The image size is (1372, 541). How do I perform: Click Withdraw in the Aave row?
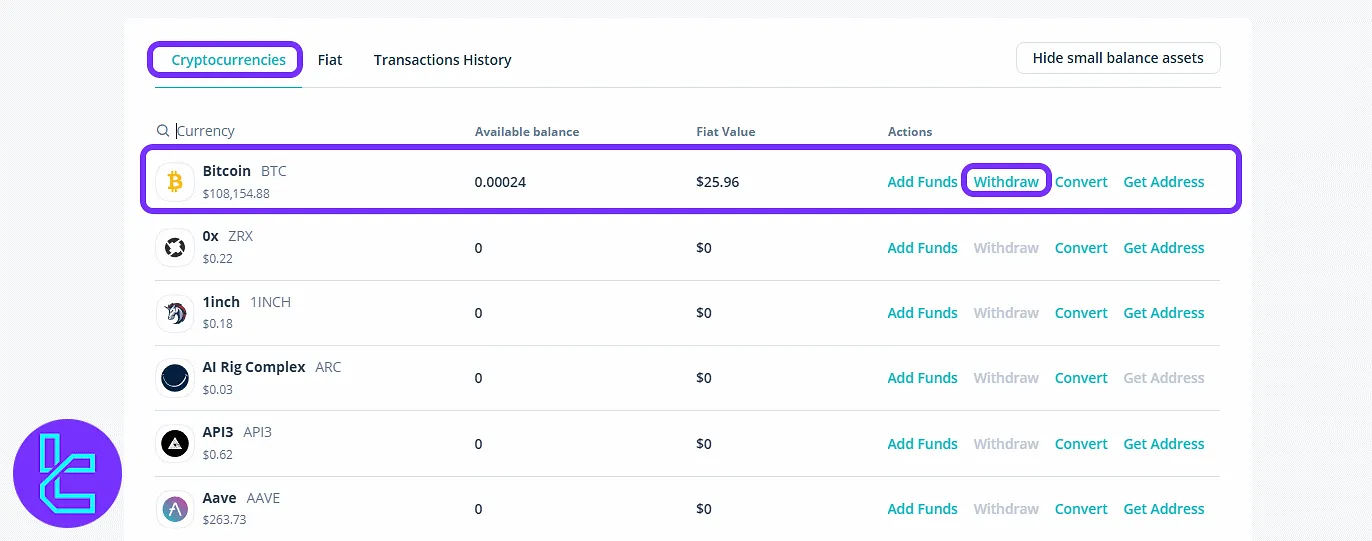point(1006,509)
